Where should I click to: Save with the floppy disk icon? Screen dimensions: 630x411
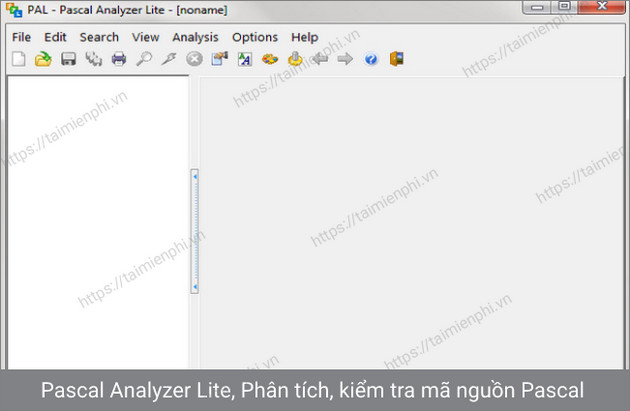pos(68,59)
